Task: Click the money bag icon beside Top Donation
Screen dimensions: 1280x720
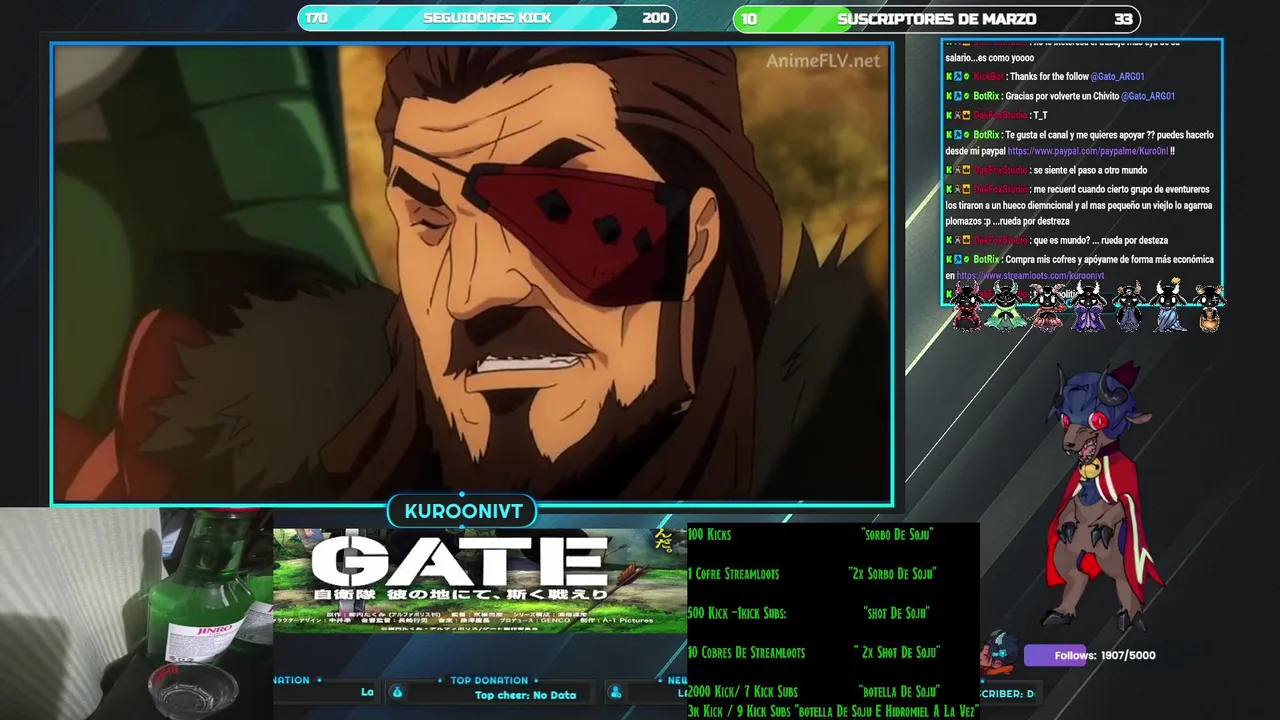Action: (397, 692)
